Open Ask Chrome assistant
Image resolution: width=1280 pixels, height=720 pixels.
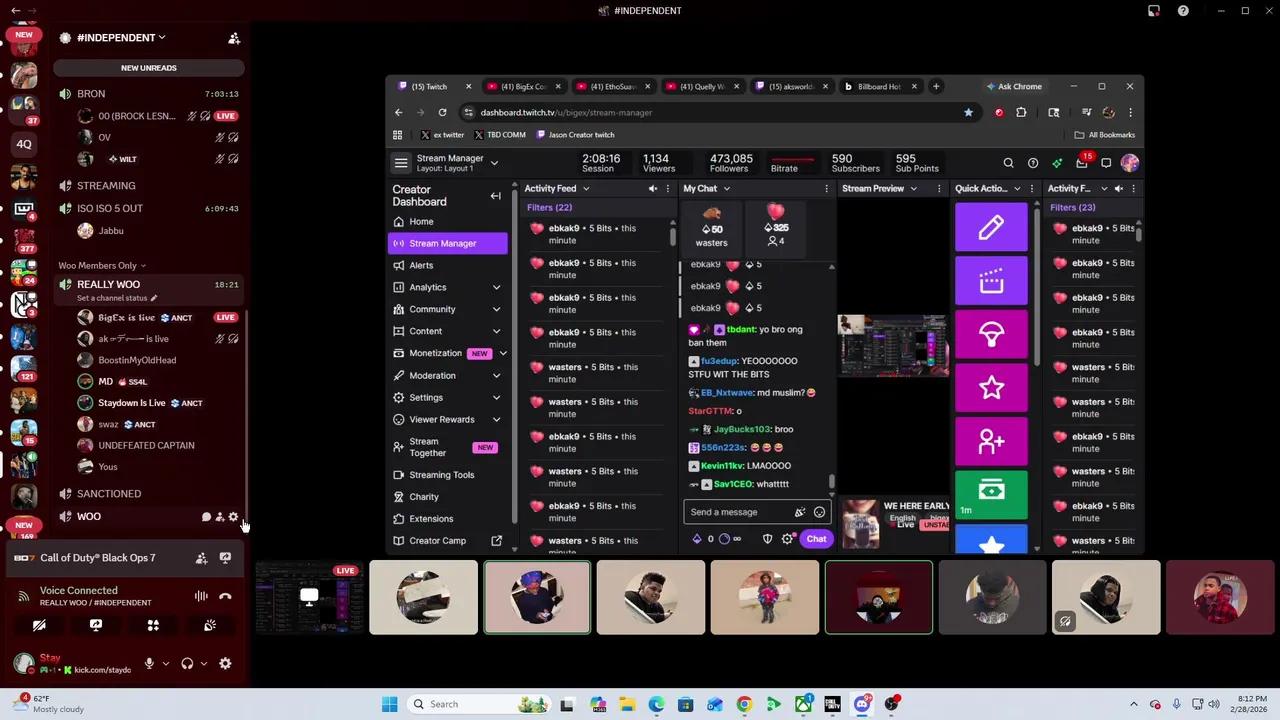1013,86
